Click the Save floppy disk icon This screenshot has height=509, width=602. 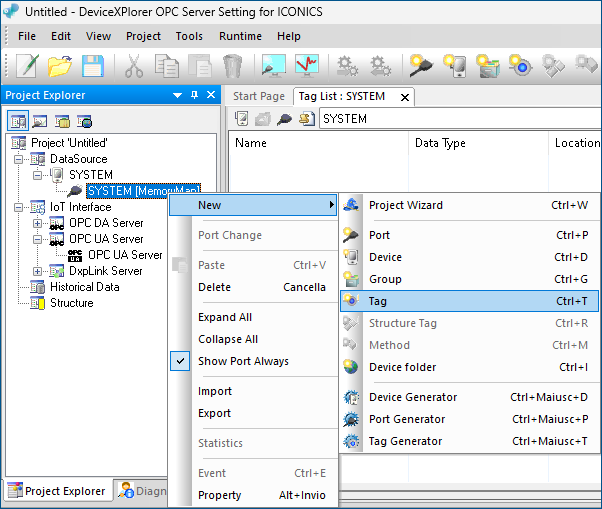[x=93, y=66]
